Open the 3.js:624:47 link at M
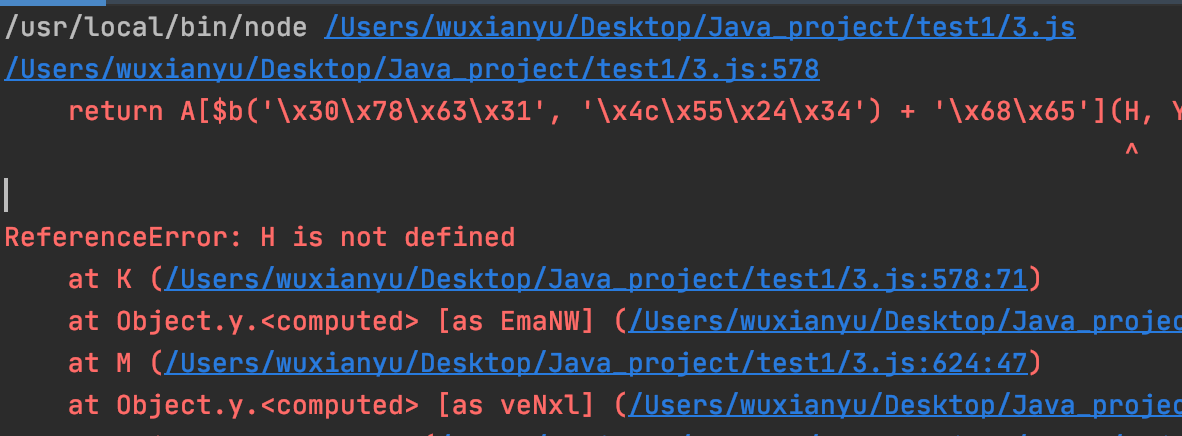1182x436 pixels. (596, 364)
